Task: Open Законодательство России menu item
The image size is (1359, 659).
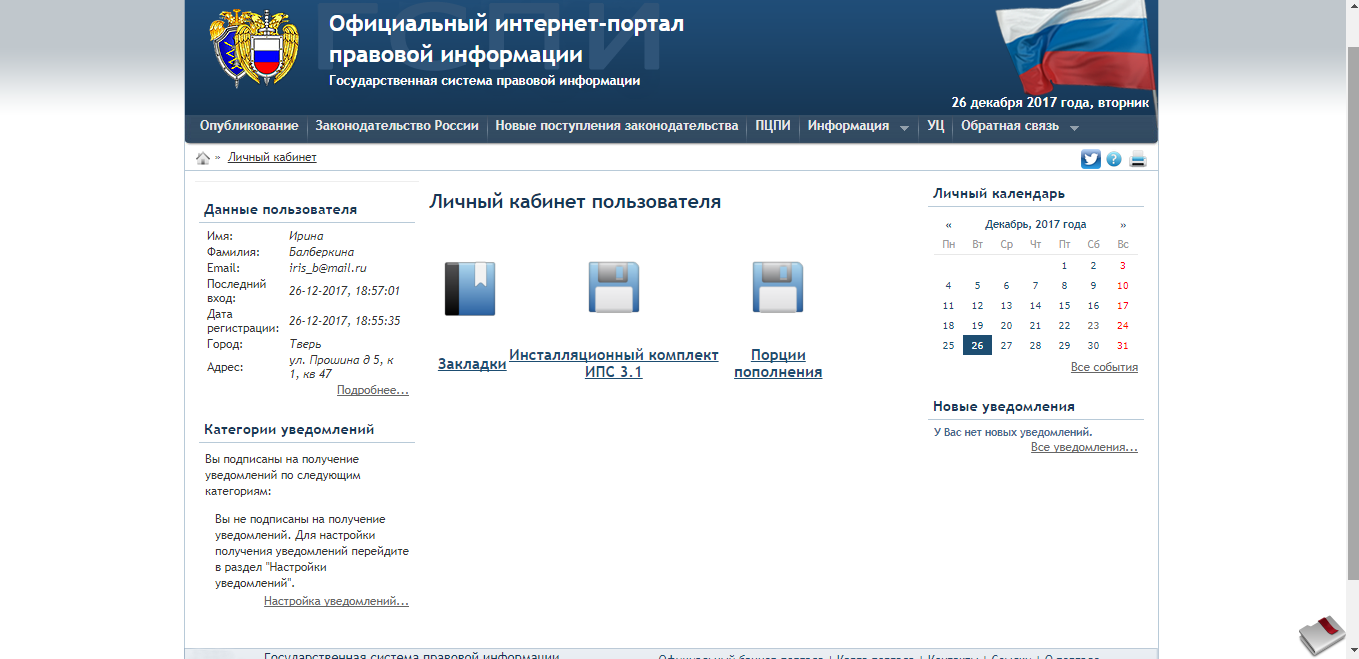Action: [397, 126]
